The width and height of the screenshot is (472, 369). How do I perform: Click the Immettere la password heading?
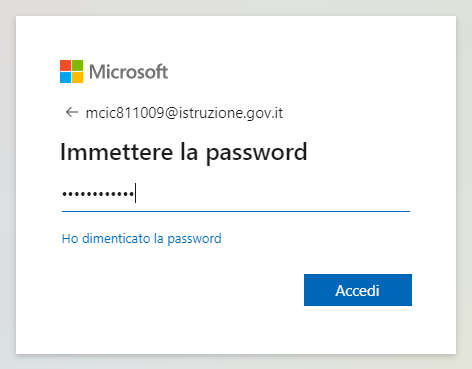click(183, 152)
